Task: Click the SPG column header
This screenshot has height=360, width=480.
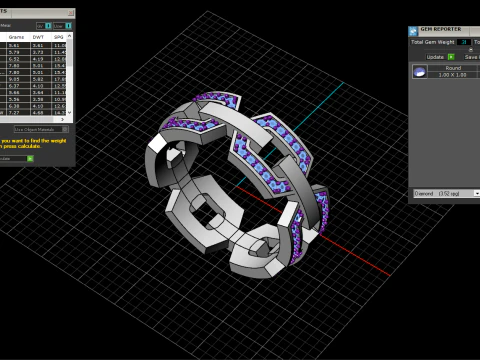Action: tap(59, 37)
